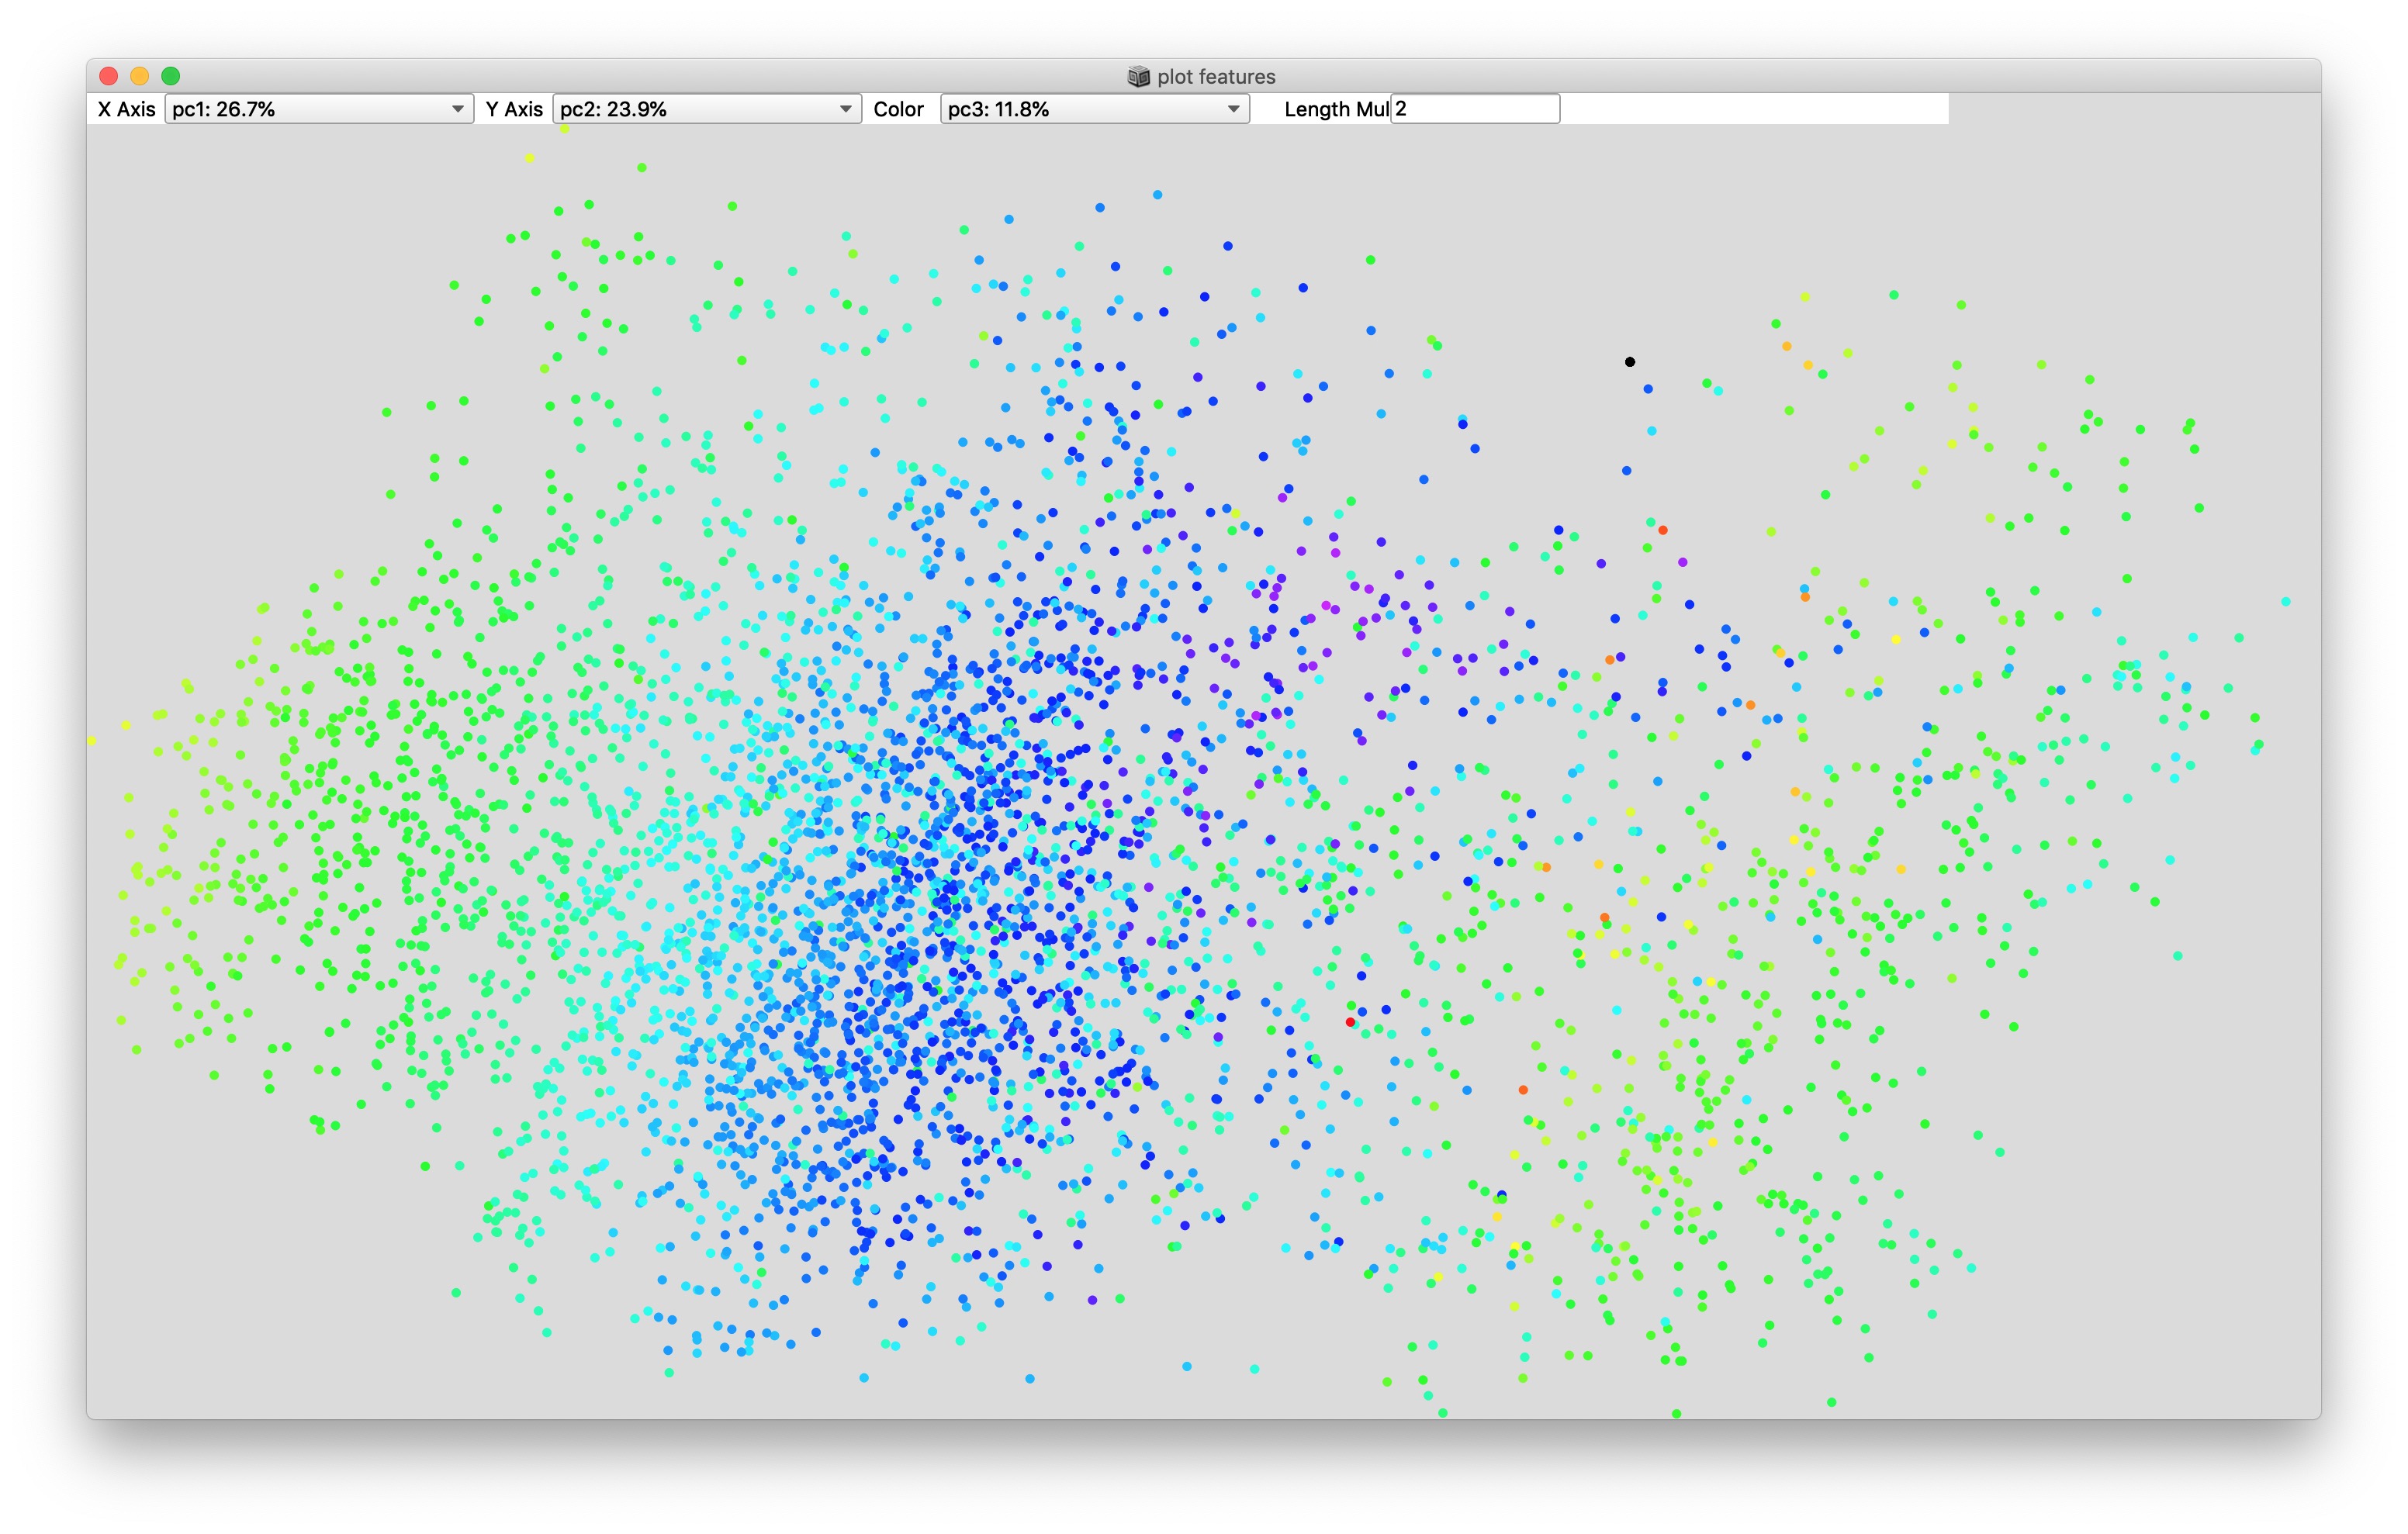Minimize the plot features window
2408x1534 pixels.
pyautogui.click(x=140, y=76)
